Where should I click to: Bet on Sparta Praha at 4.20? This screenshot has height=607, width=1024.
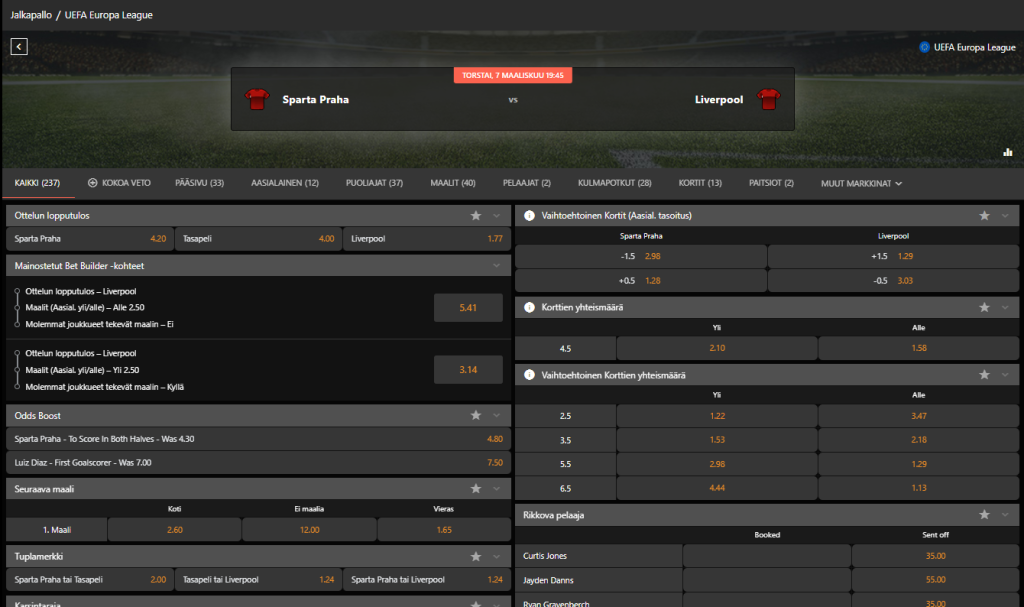coord(89,239)
